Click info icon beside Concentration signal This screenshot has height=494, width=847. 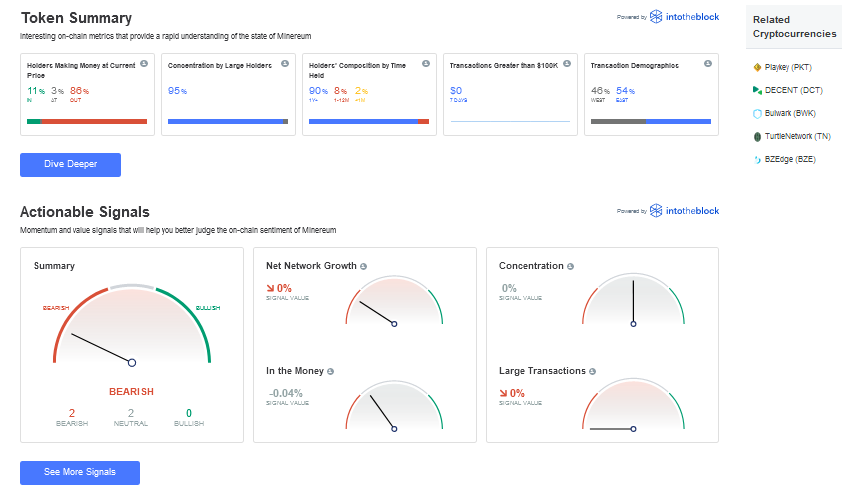(570, 266)
